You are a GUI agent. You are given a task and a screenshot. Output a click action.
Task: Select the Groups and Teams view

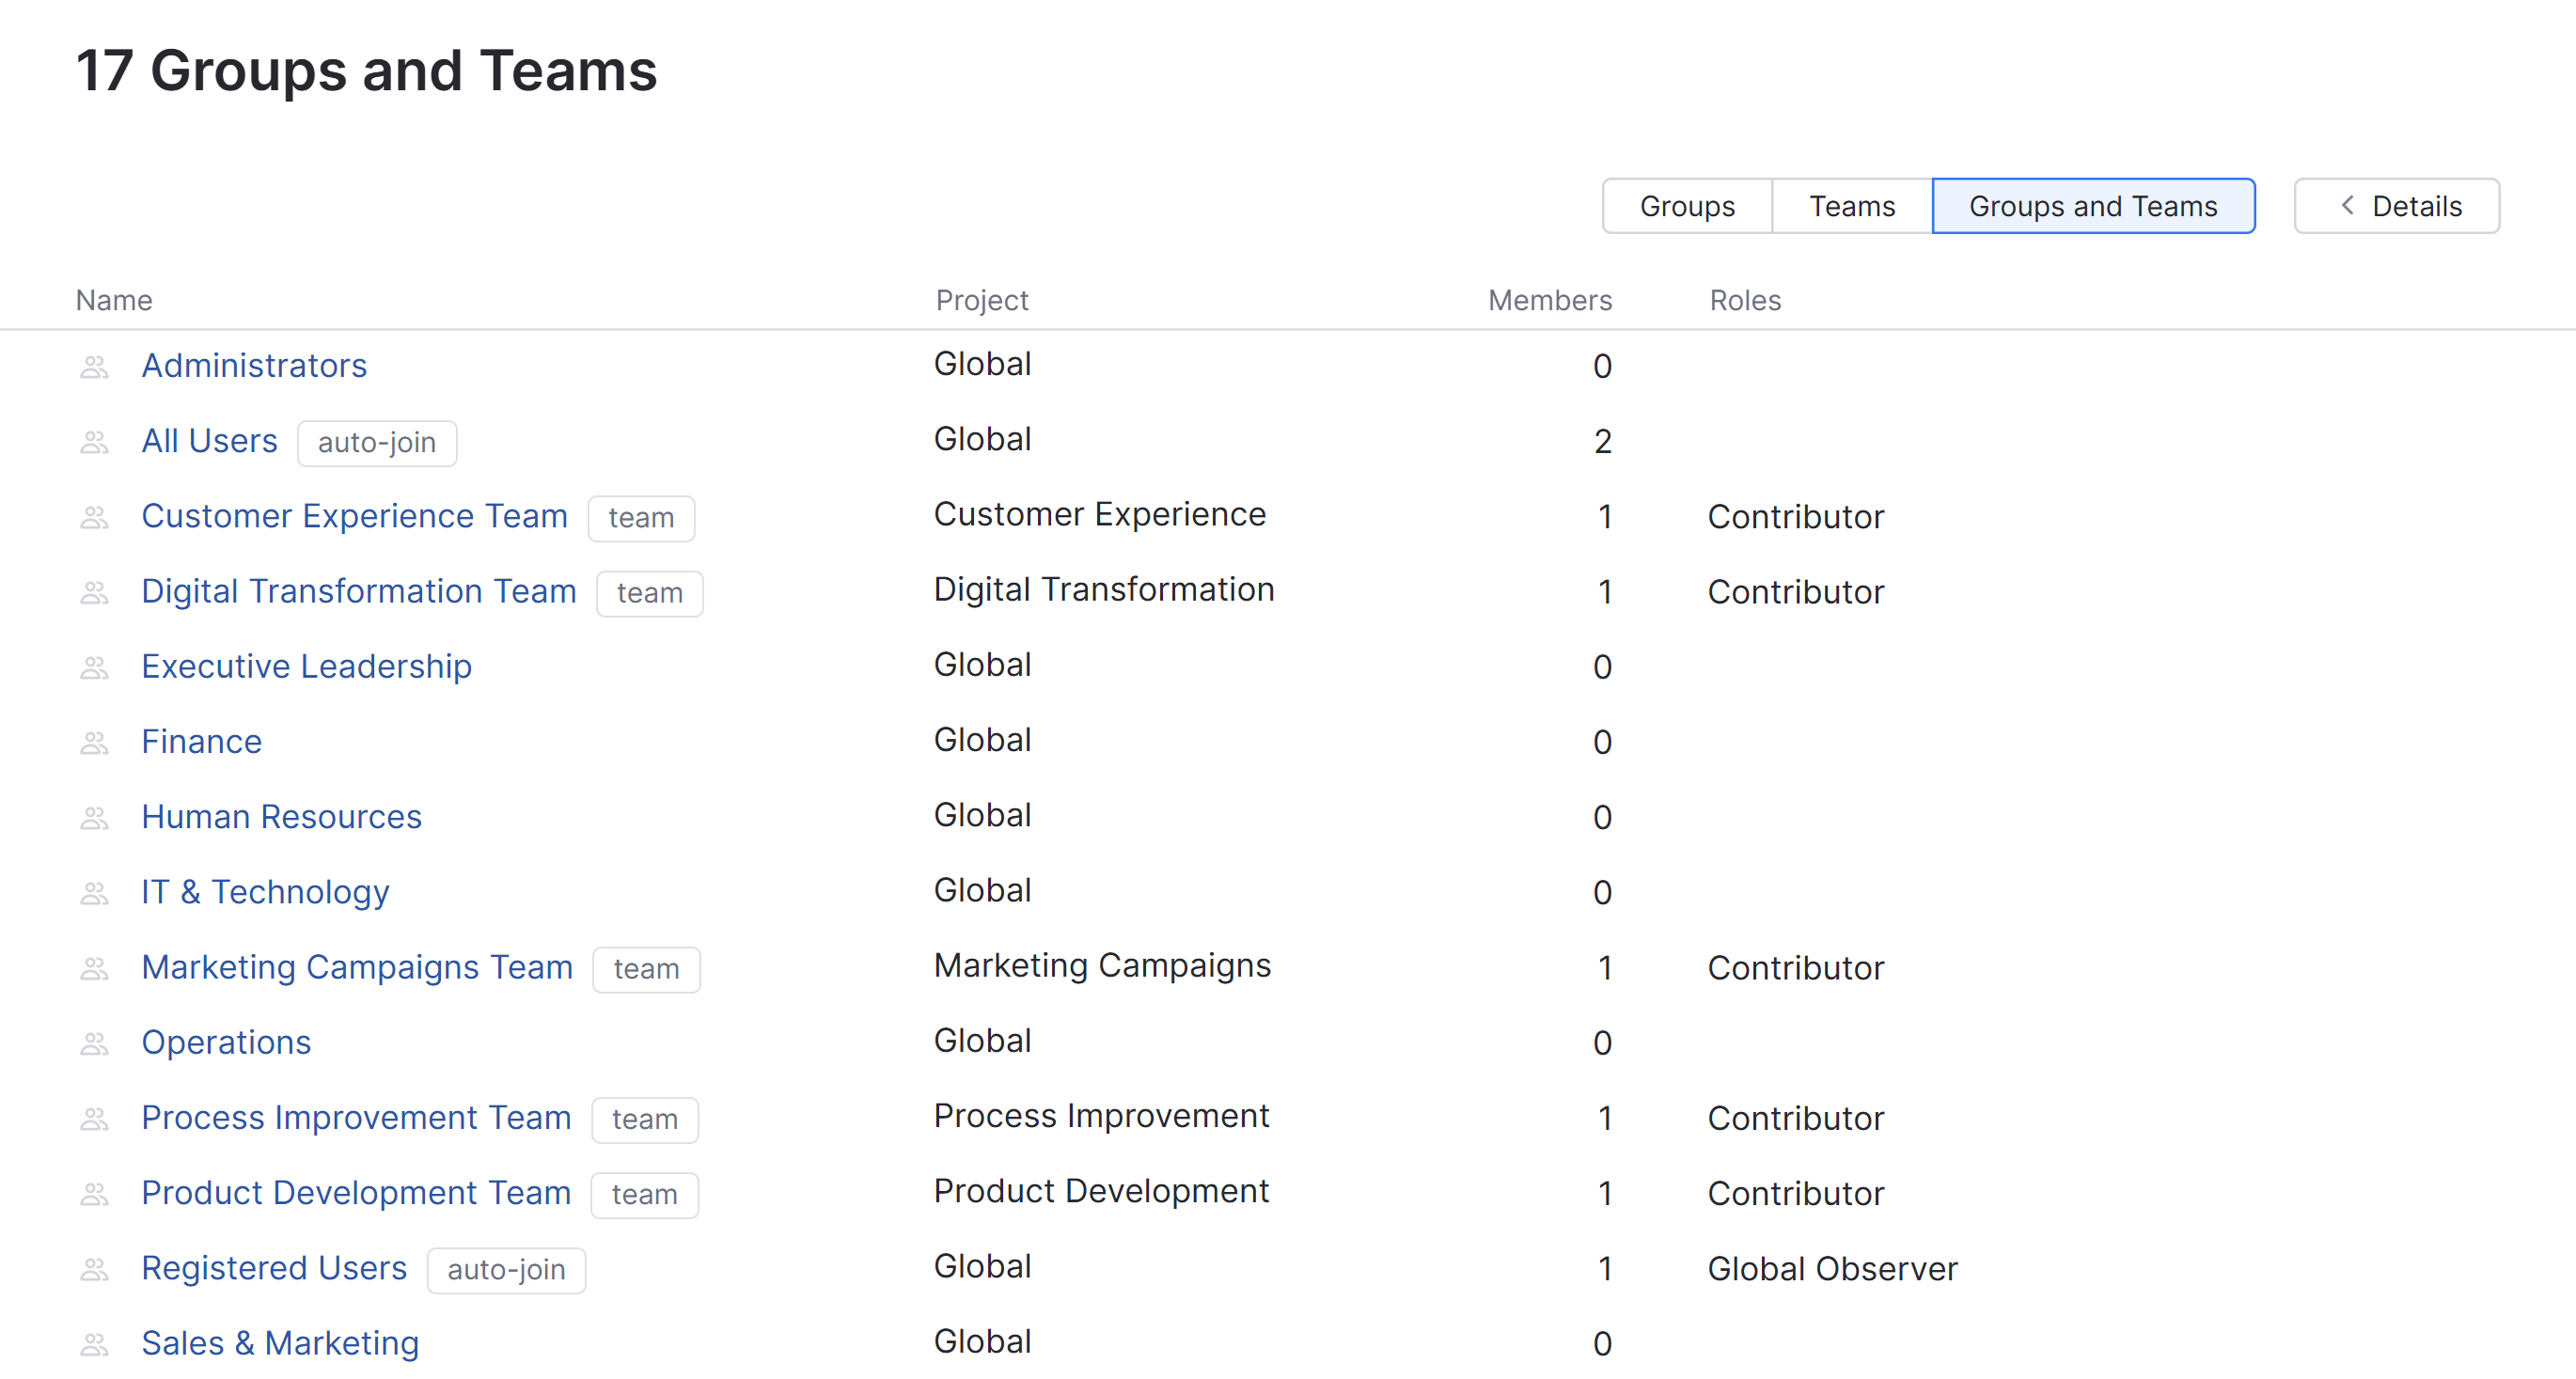click(2092, 206)
